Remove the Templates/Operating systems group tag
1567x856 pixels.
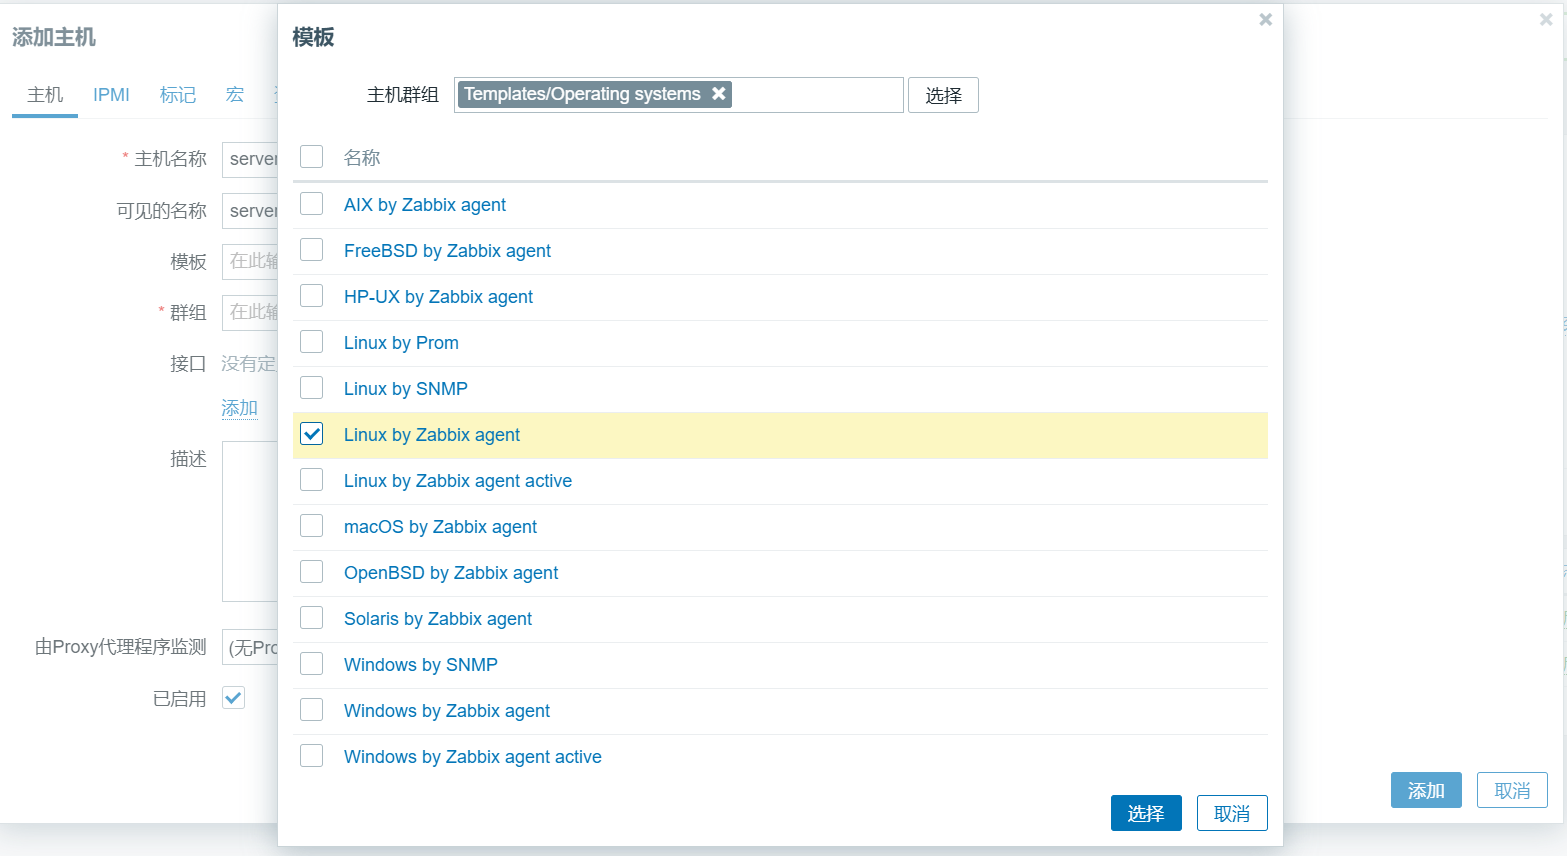click(718, 93)
